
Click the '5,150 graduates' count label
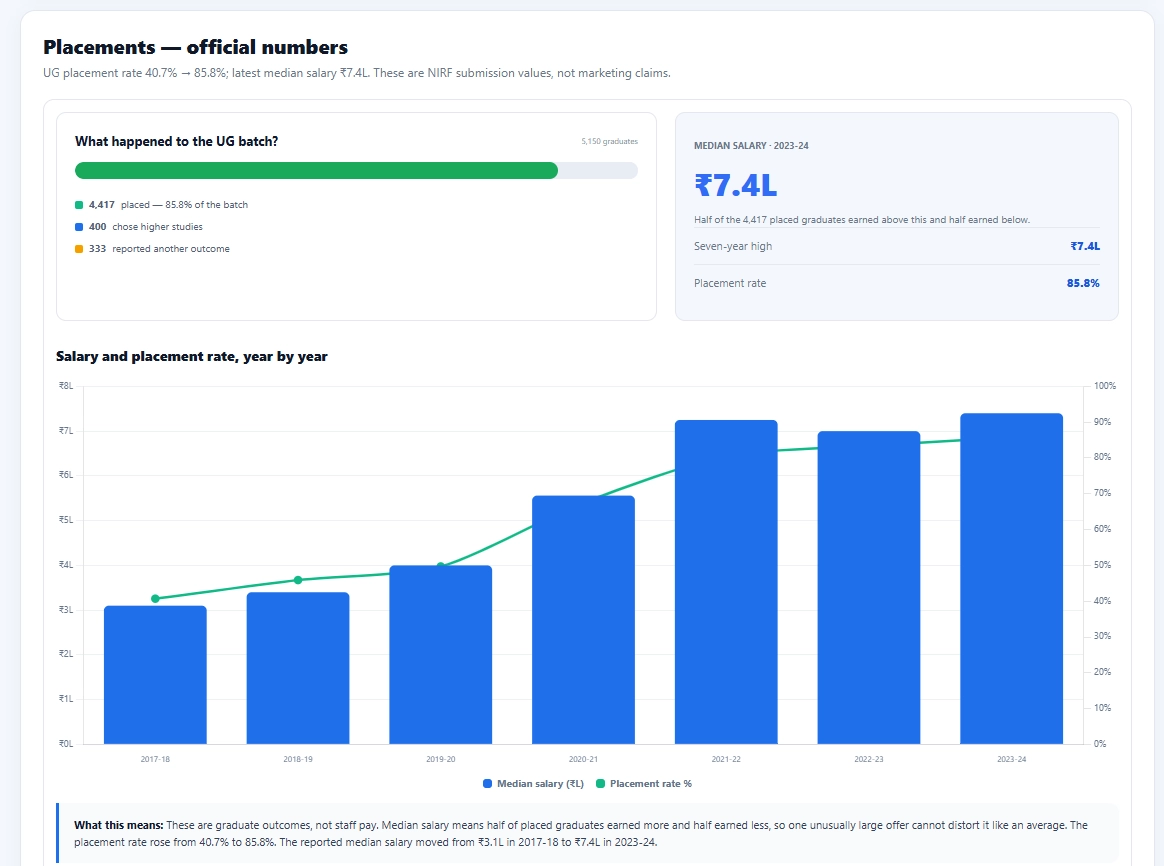(609, 141)
